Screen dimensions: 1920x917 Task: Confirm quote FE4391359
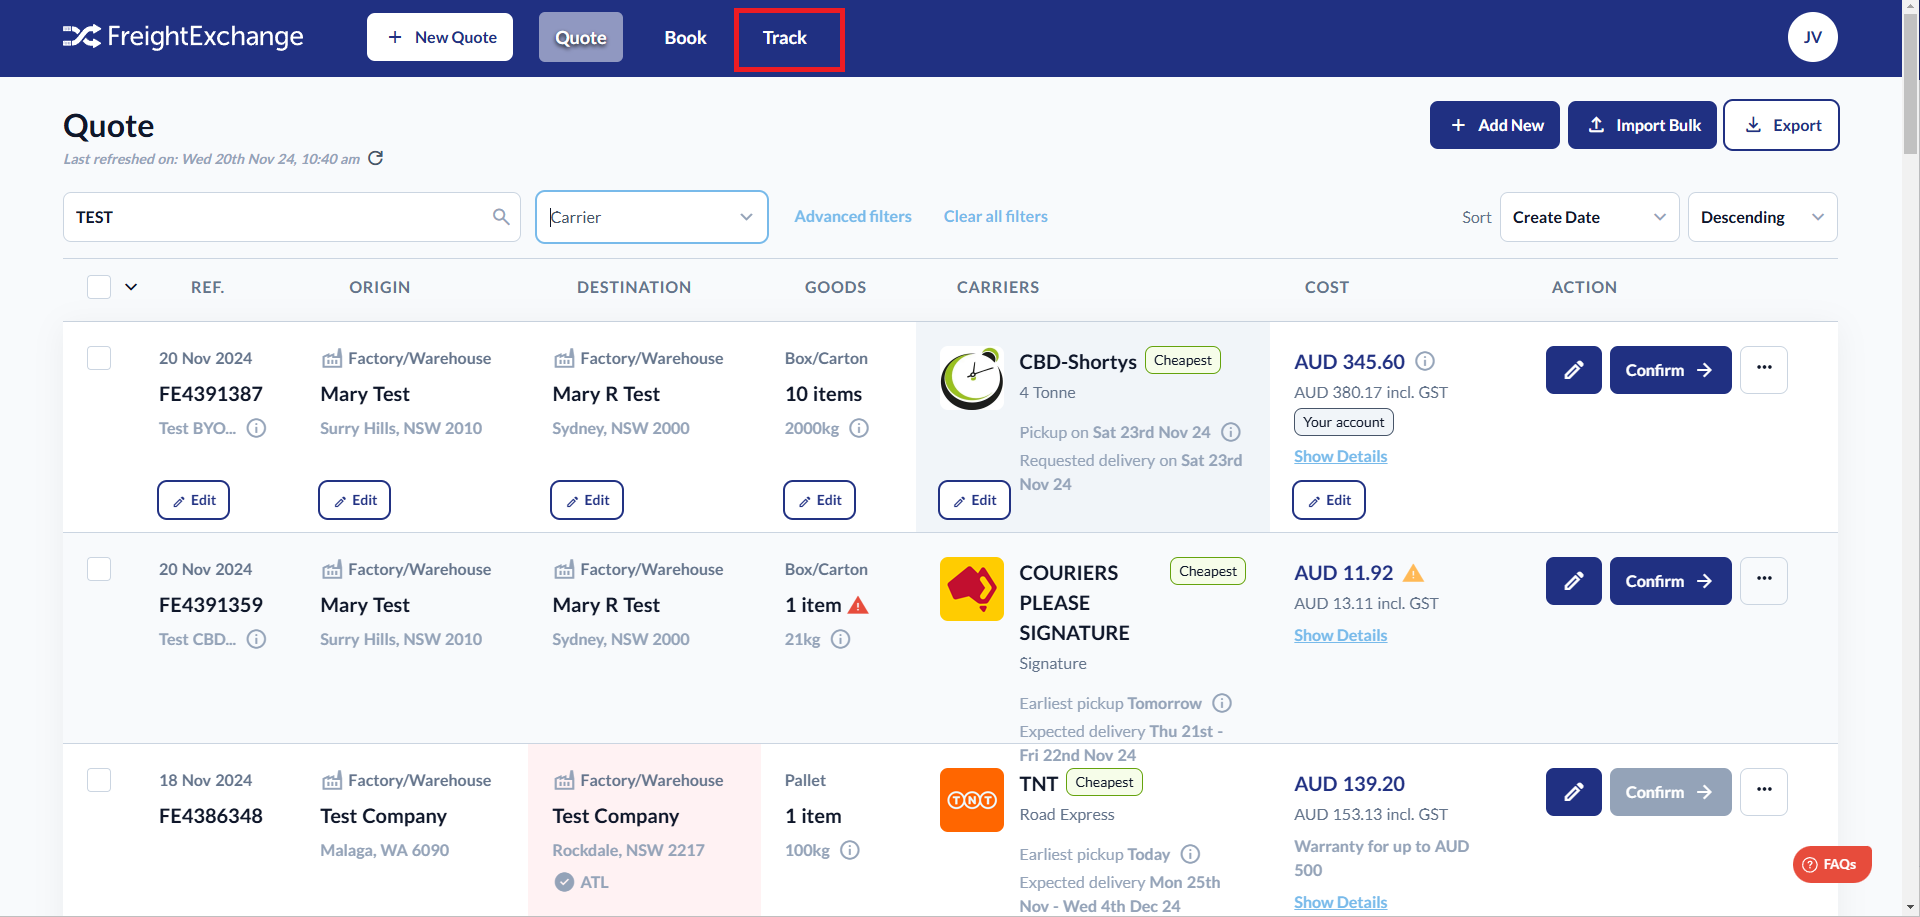[1671, 581]
